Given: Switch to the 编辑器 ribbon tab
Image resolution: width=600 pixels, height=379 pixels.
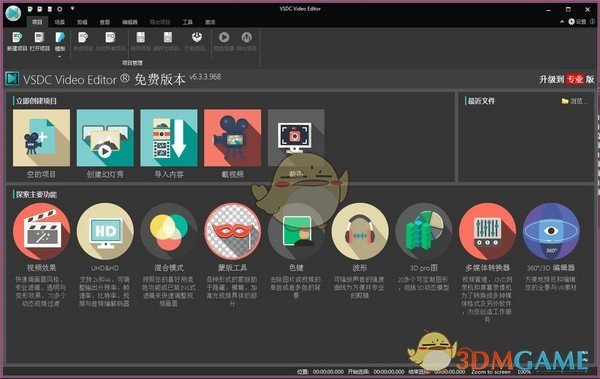Looking at the screenshot, I should (130, 22).
